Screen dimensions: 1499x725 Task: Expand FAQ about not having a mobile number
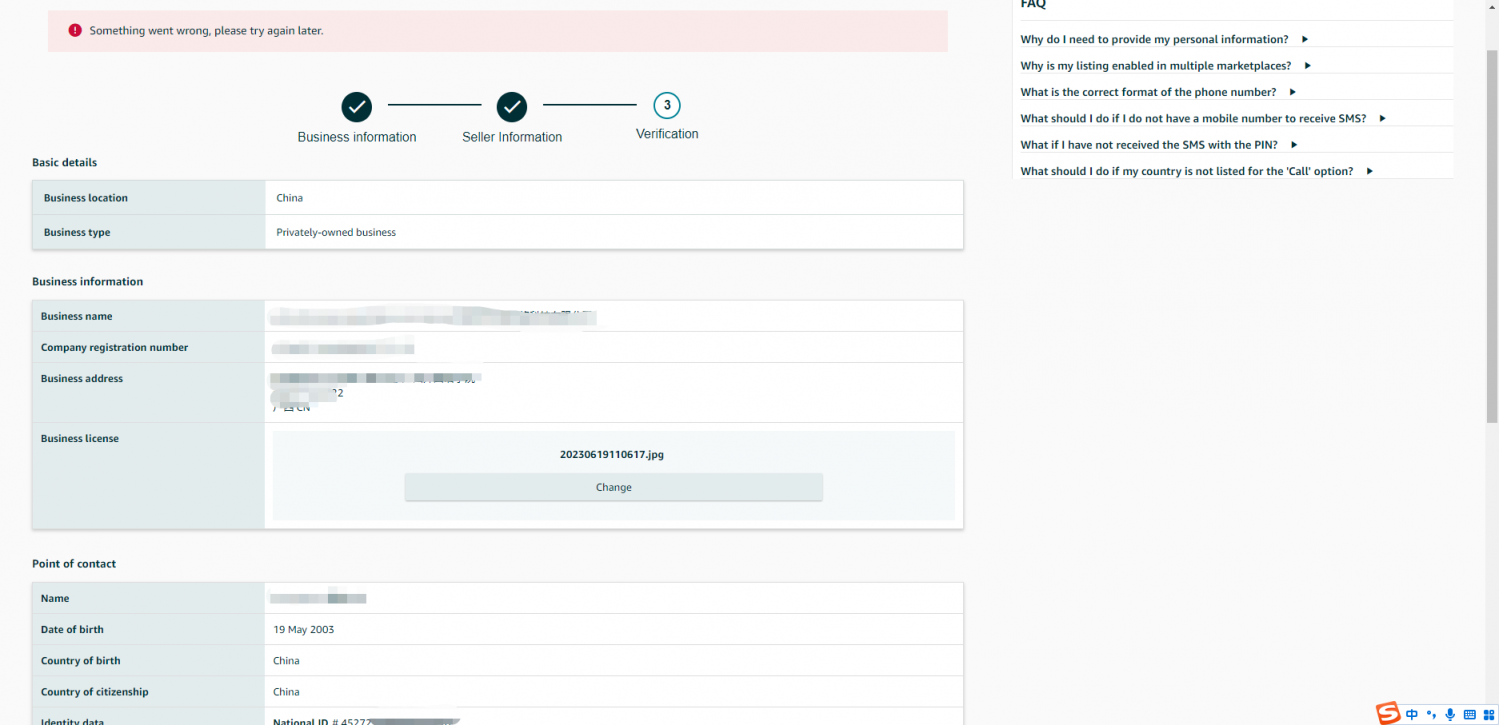click(x=1202, y=118)
